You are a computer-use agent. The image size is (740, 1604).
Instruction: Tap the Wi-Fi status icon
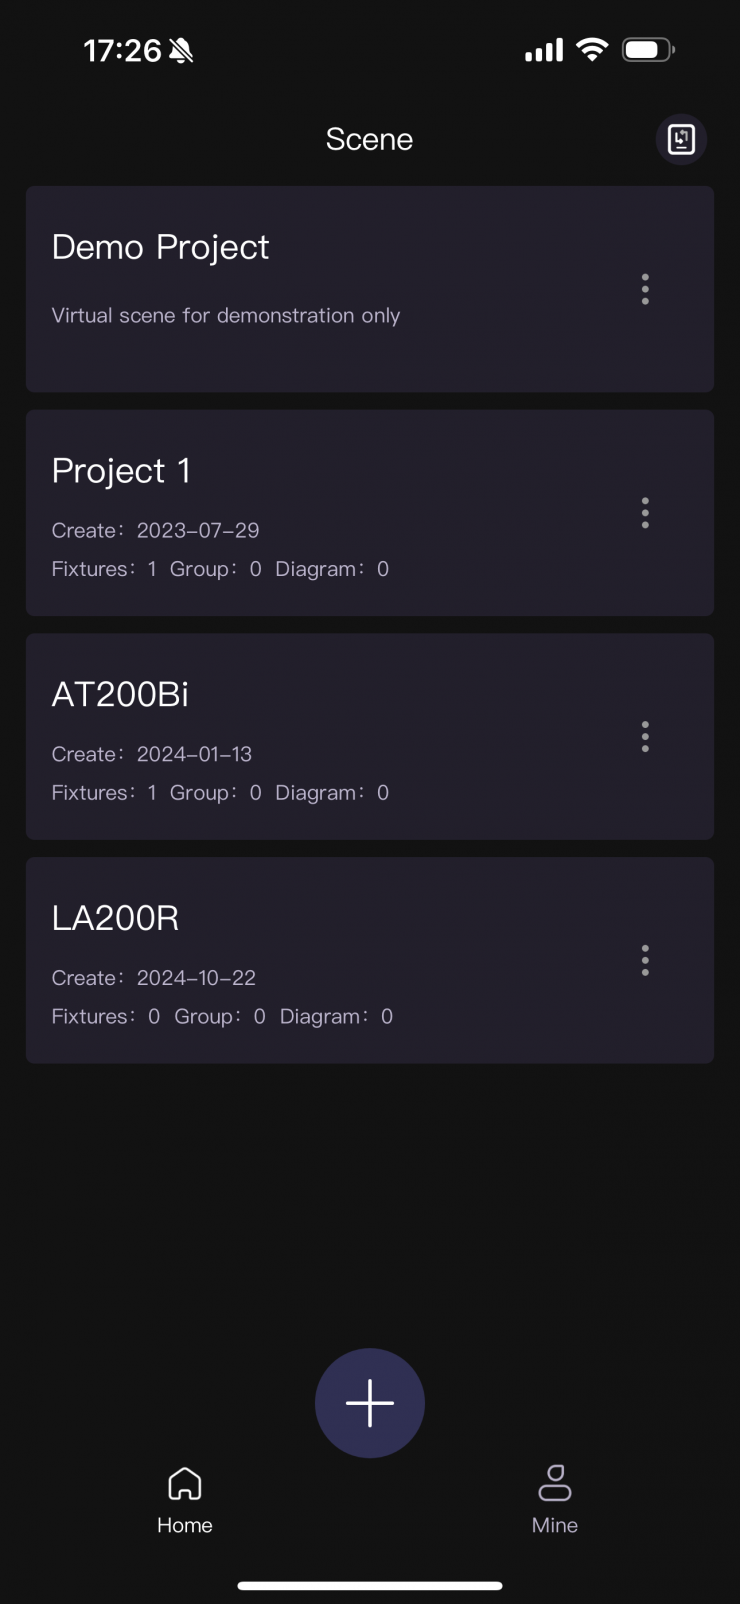pos(593,50)
